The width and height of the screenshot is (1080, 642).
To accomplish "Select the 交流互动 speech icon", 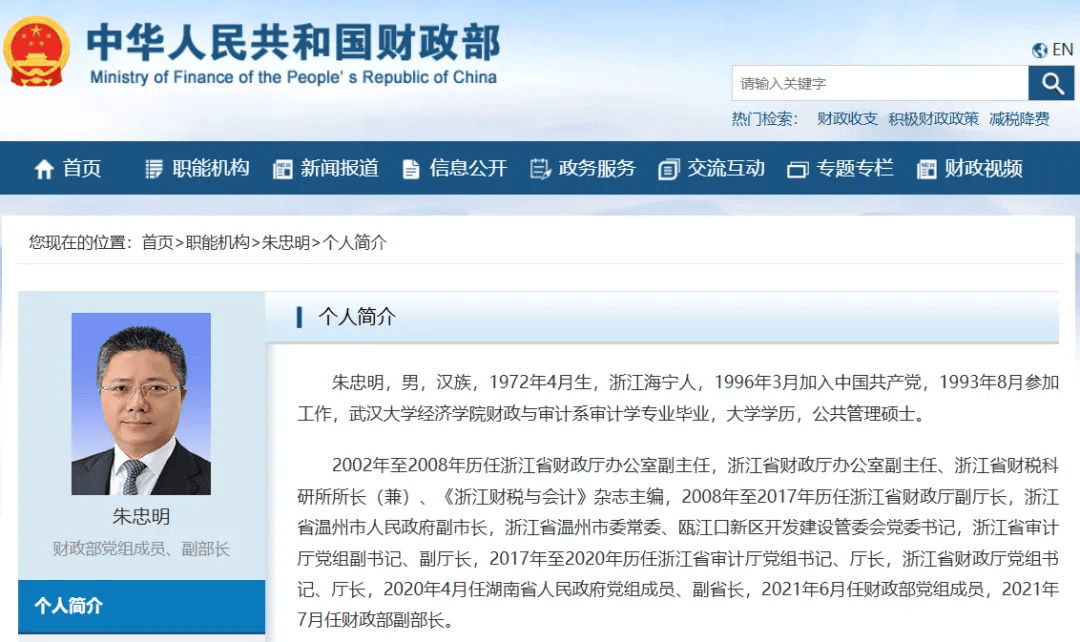I will pyautogui.click(x=666, y=168).
